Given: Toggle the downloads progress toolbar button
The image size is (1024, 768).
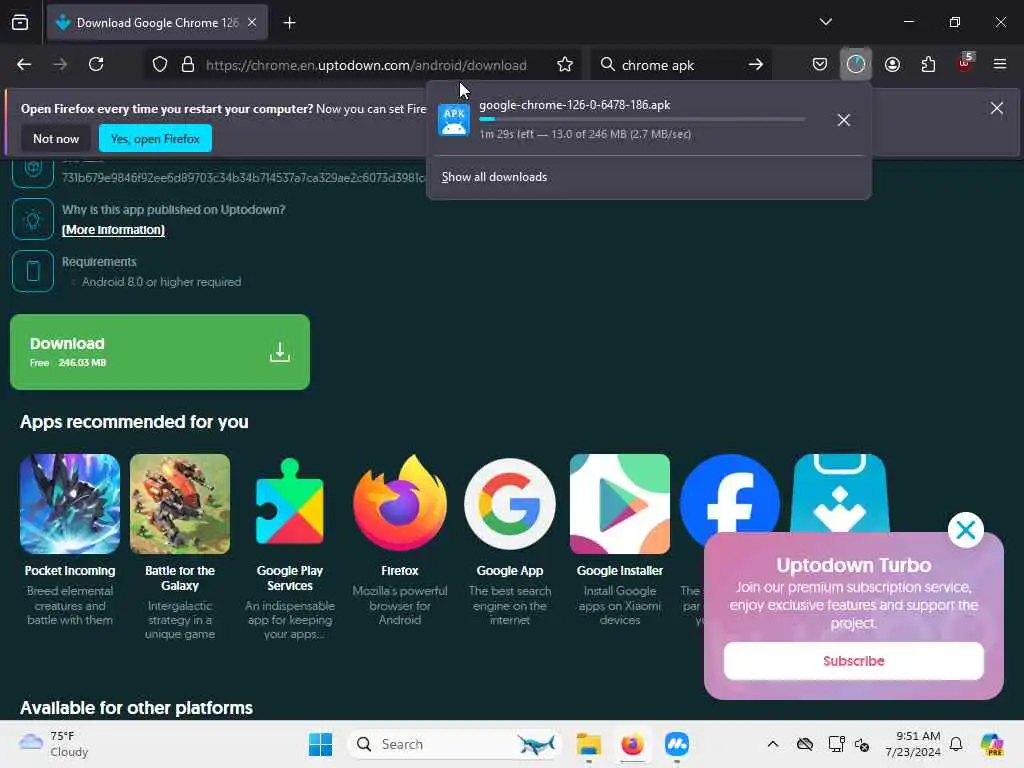Looking at the screenshot, I should click(856, 64).
